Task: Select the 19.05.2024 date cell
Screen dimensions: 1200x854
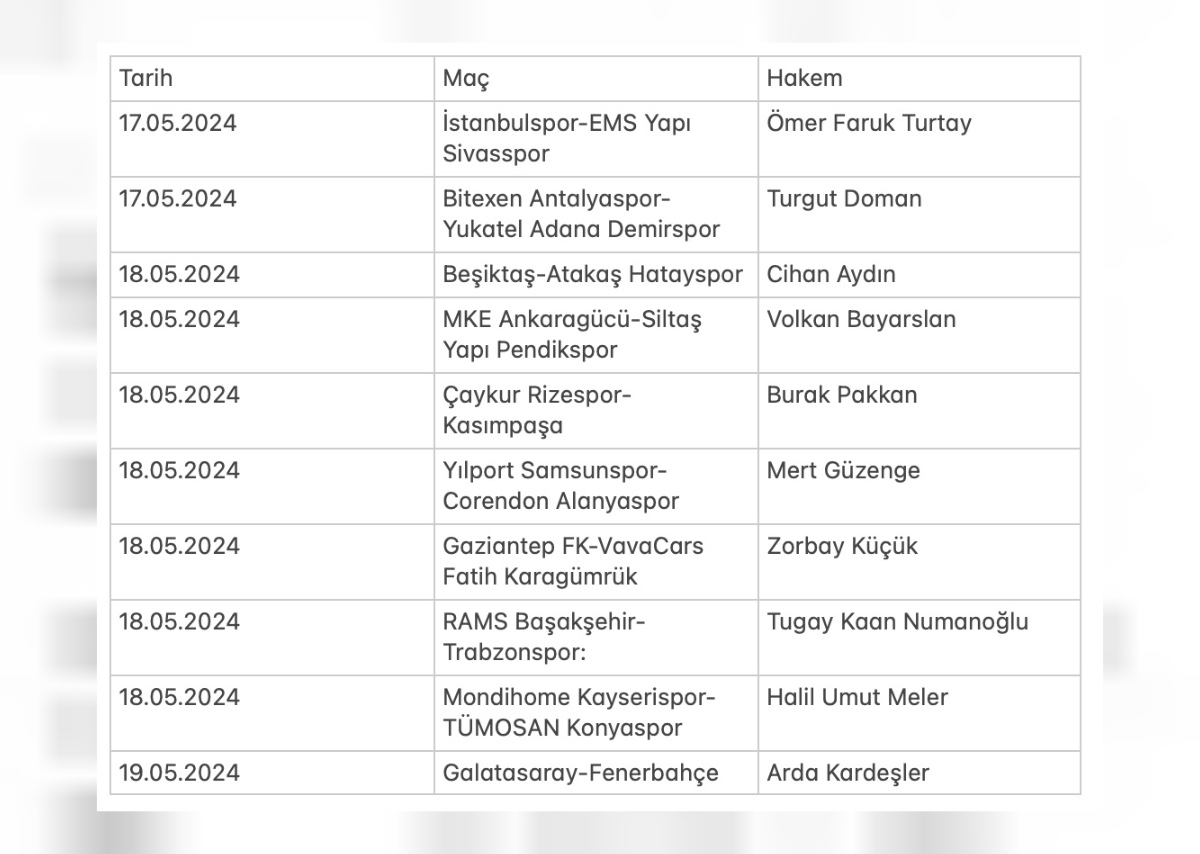Action: (180, 773)
